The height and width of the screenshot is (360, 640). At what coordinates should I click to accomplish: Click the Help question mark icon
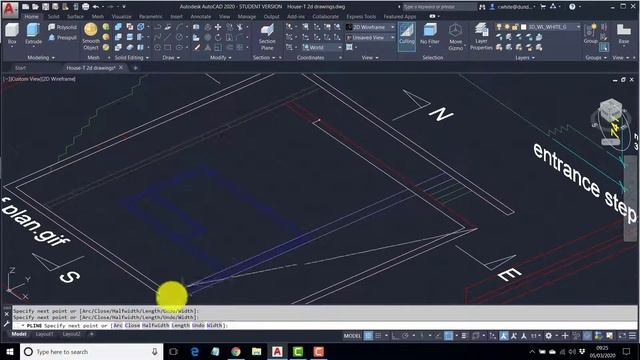(572, 7)
